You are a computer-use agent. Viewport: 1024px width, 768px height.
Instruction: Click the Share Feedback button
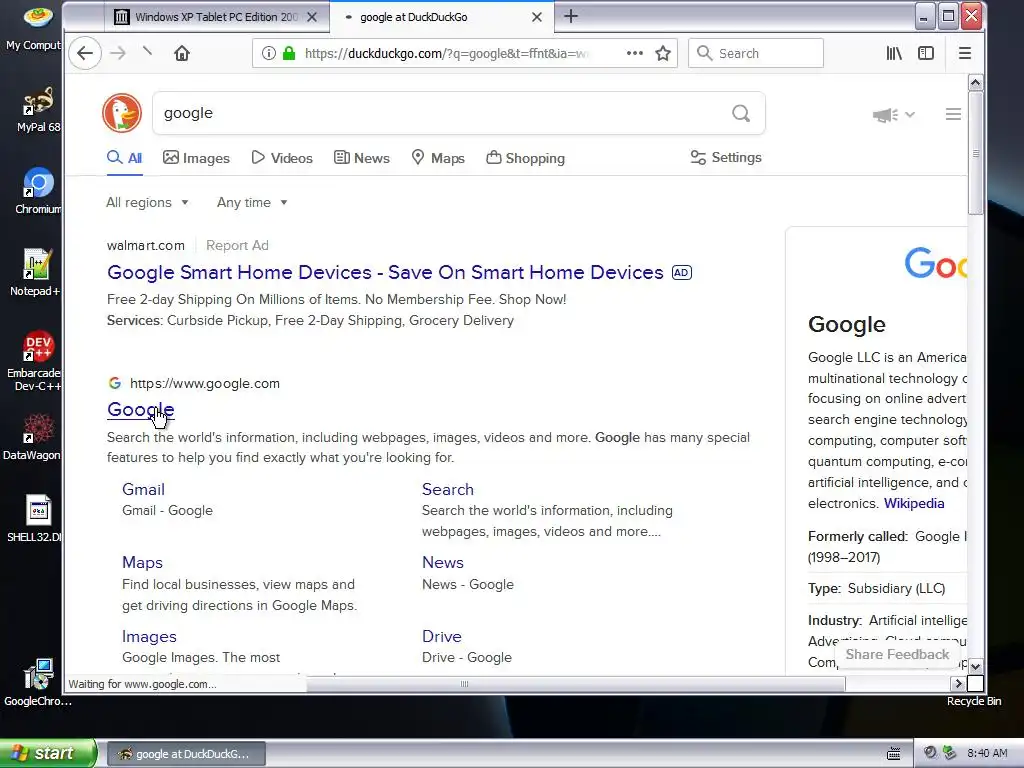coord(897,654)
